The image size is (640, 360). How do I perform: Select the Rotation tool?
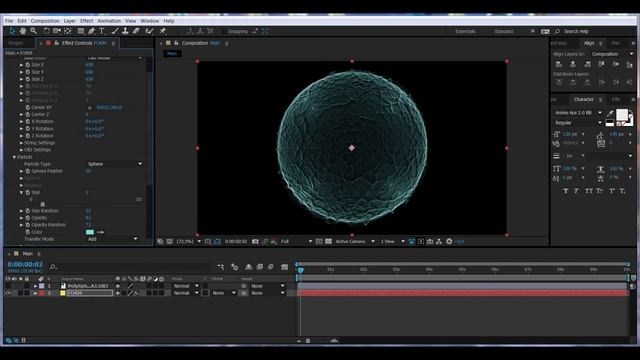46,31
